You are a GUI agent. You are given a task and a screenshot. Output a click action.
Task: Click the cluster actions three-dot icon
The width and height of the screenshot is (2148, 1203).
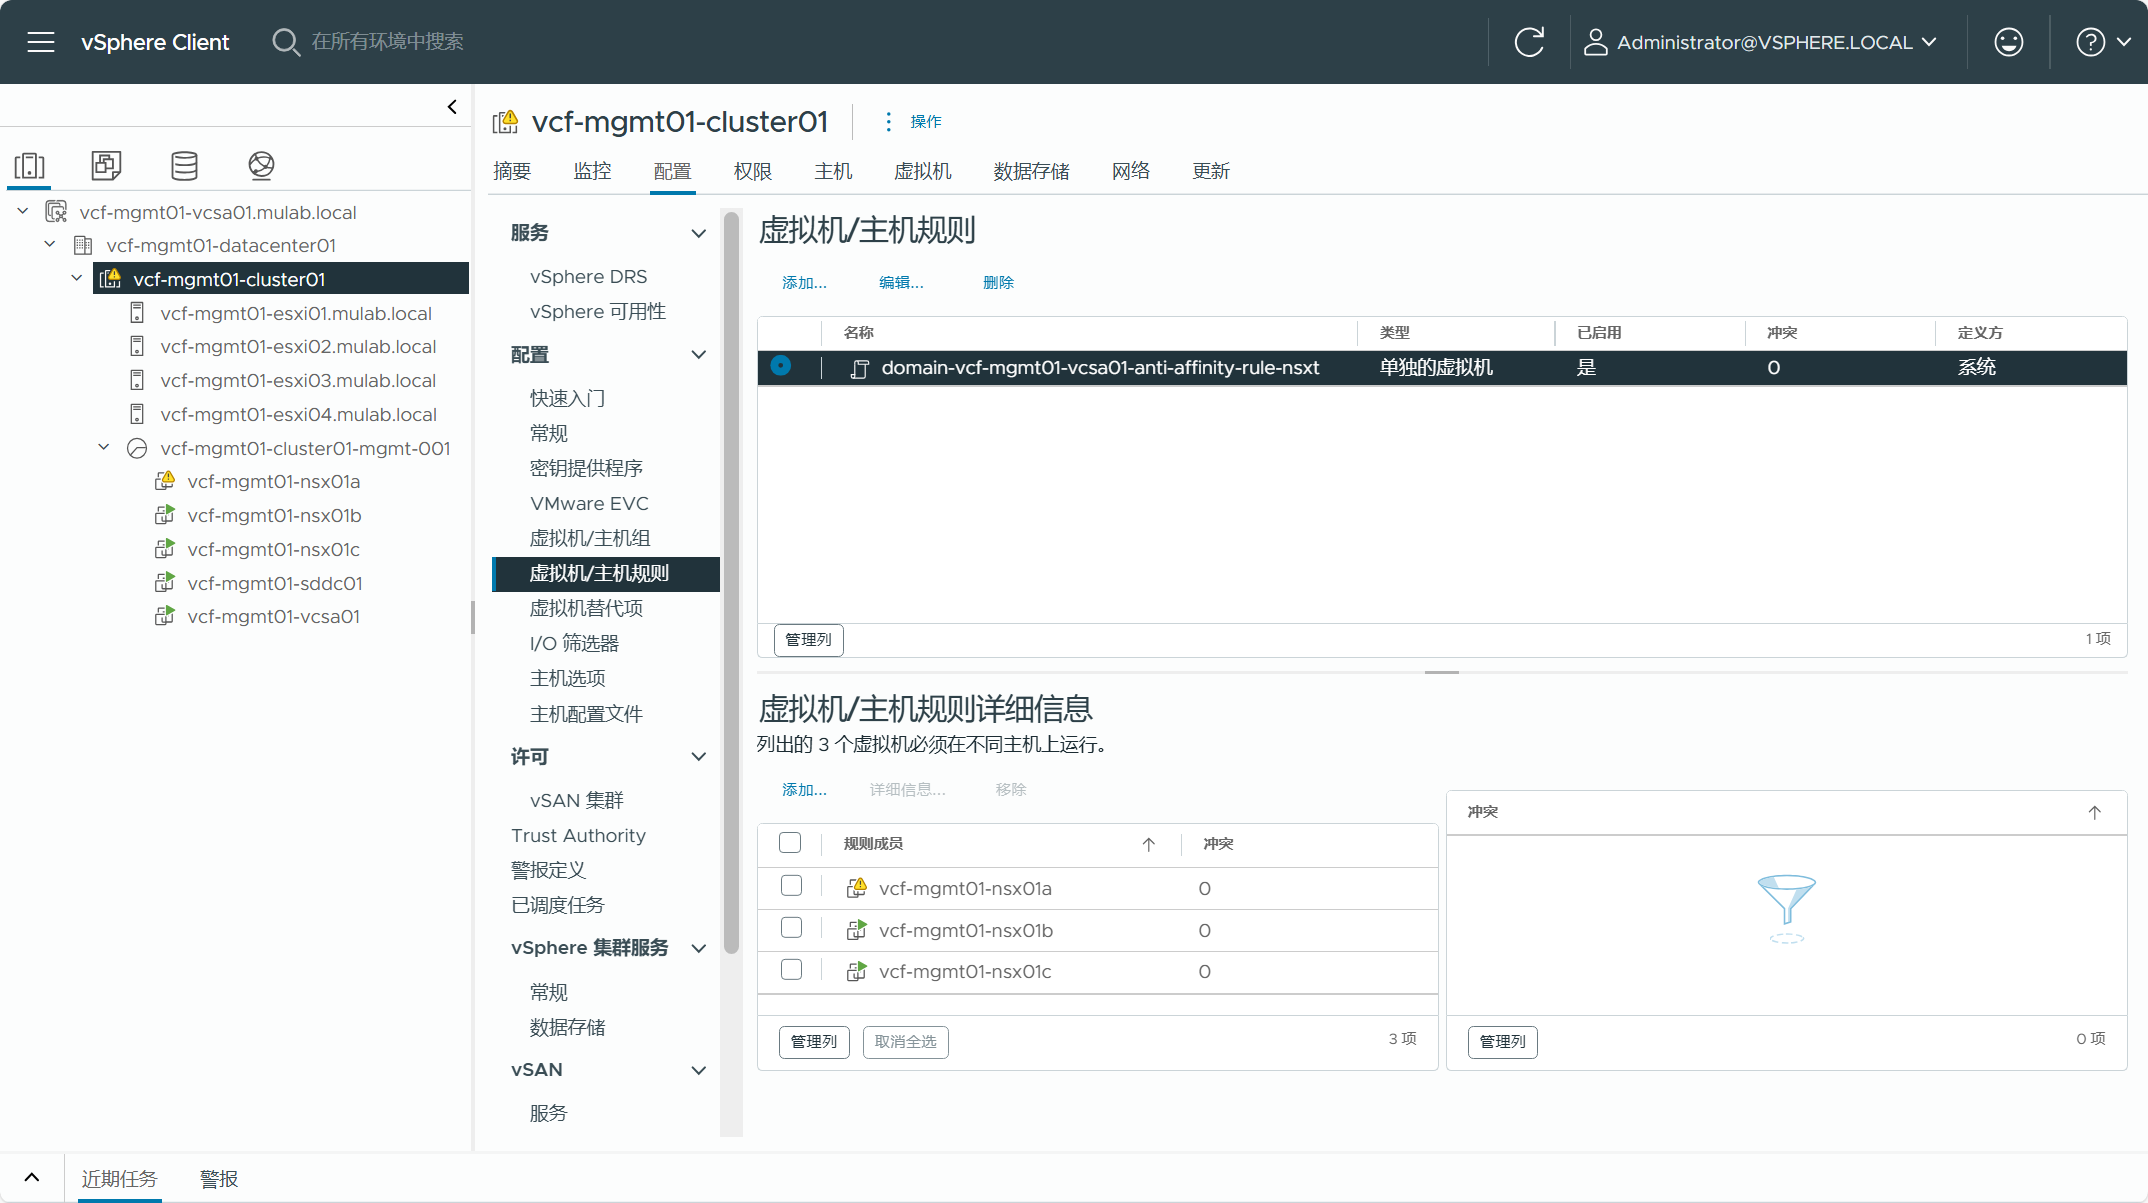[x=888, y=121]
